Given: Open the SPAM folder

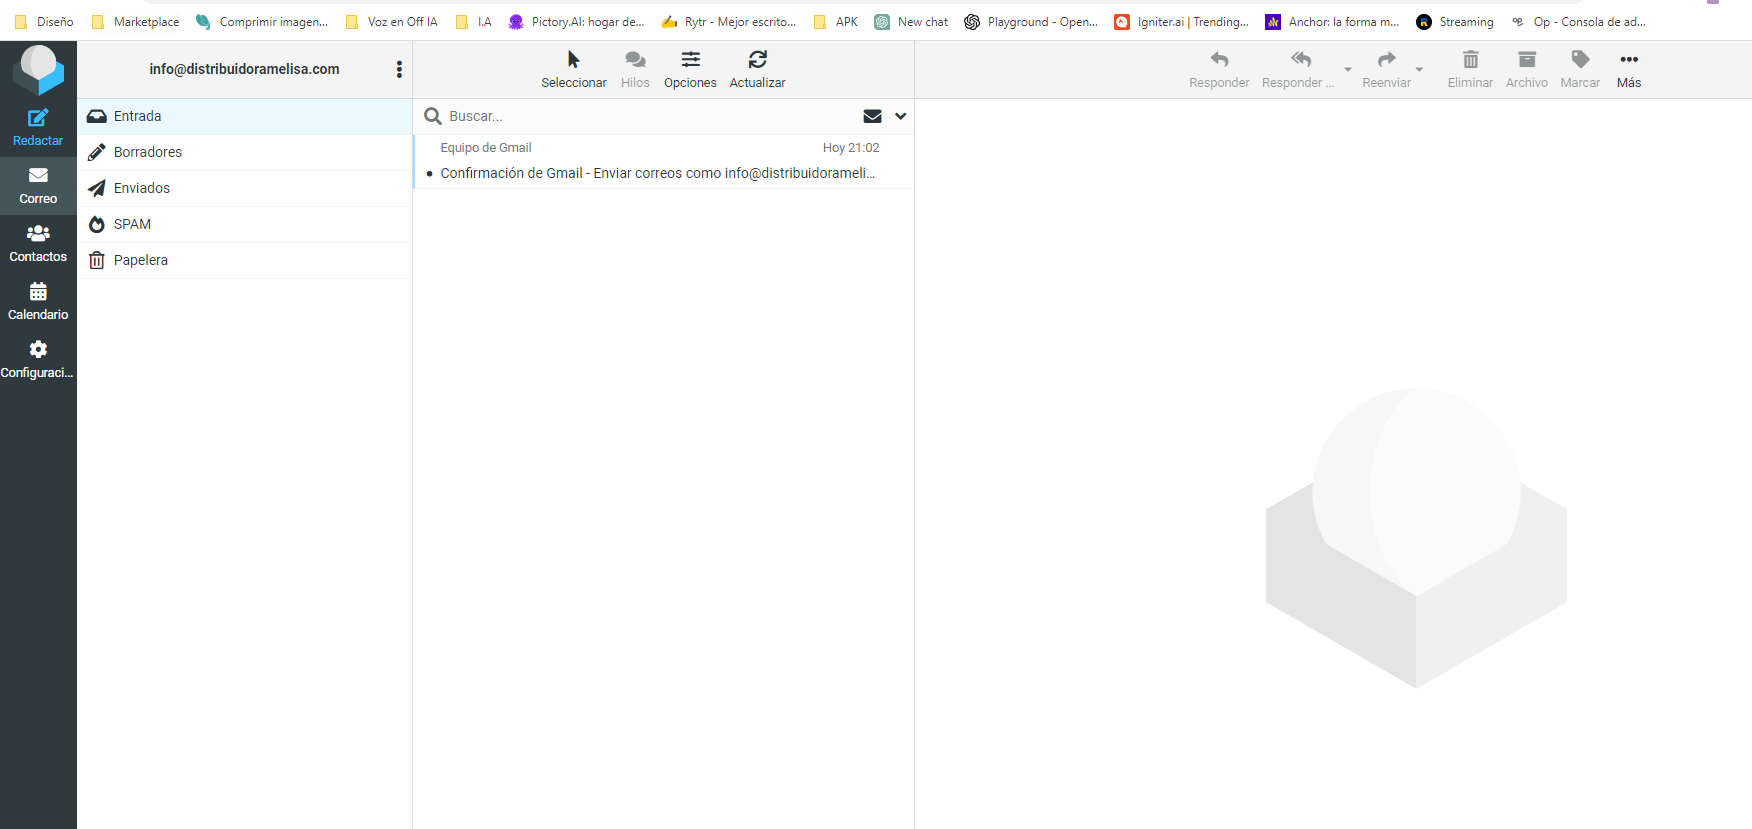Looking at the screenshot, I should tap(245, 224).
